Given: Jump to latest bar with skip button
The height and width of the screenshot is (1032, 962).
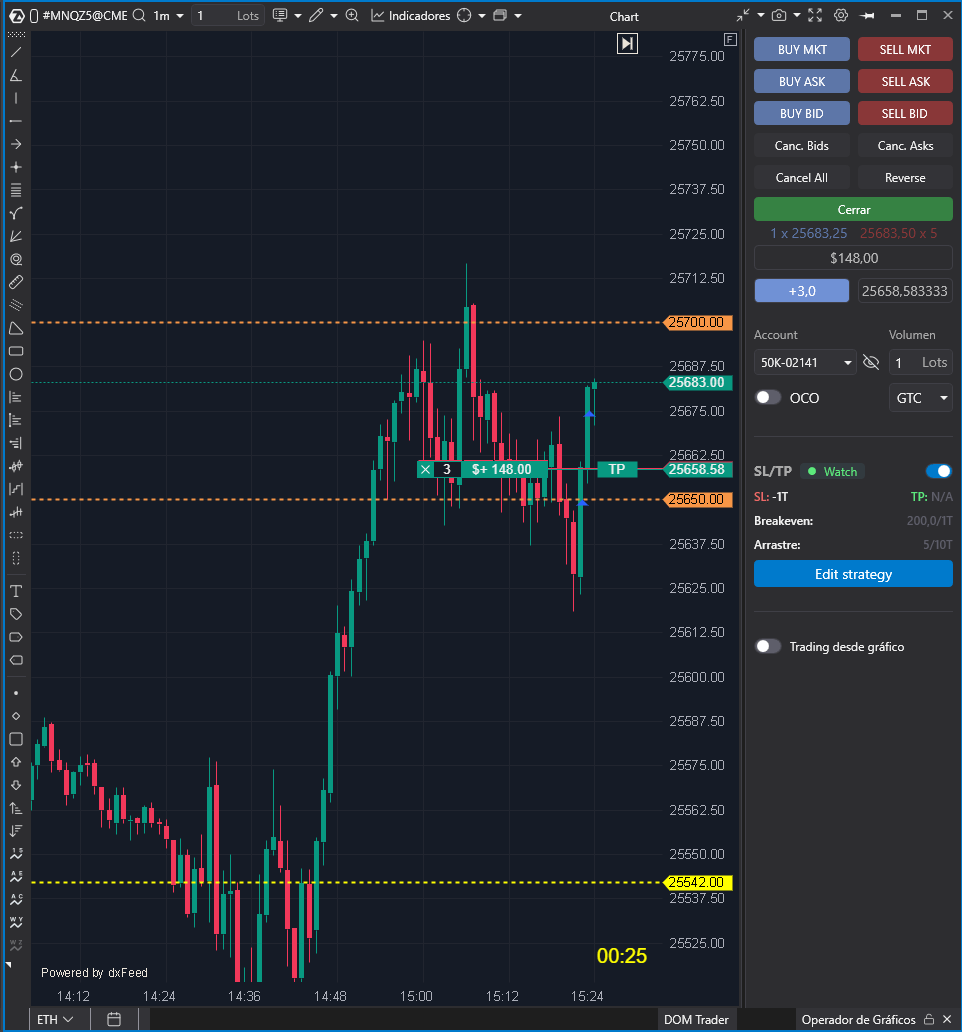Looking at the screenshot, I should 627,43.
